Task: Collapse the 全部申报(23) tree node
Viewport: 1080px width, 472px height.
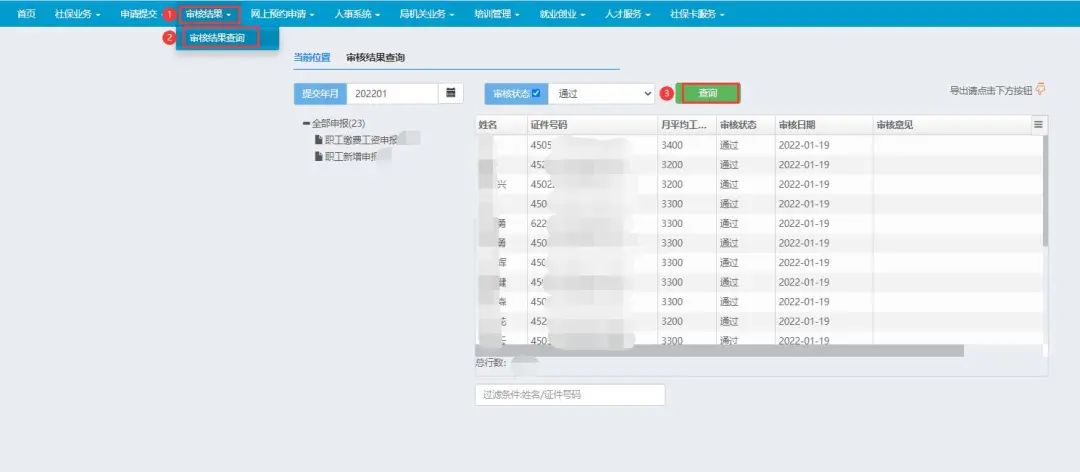Action: point(306,124)
